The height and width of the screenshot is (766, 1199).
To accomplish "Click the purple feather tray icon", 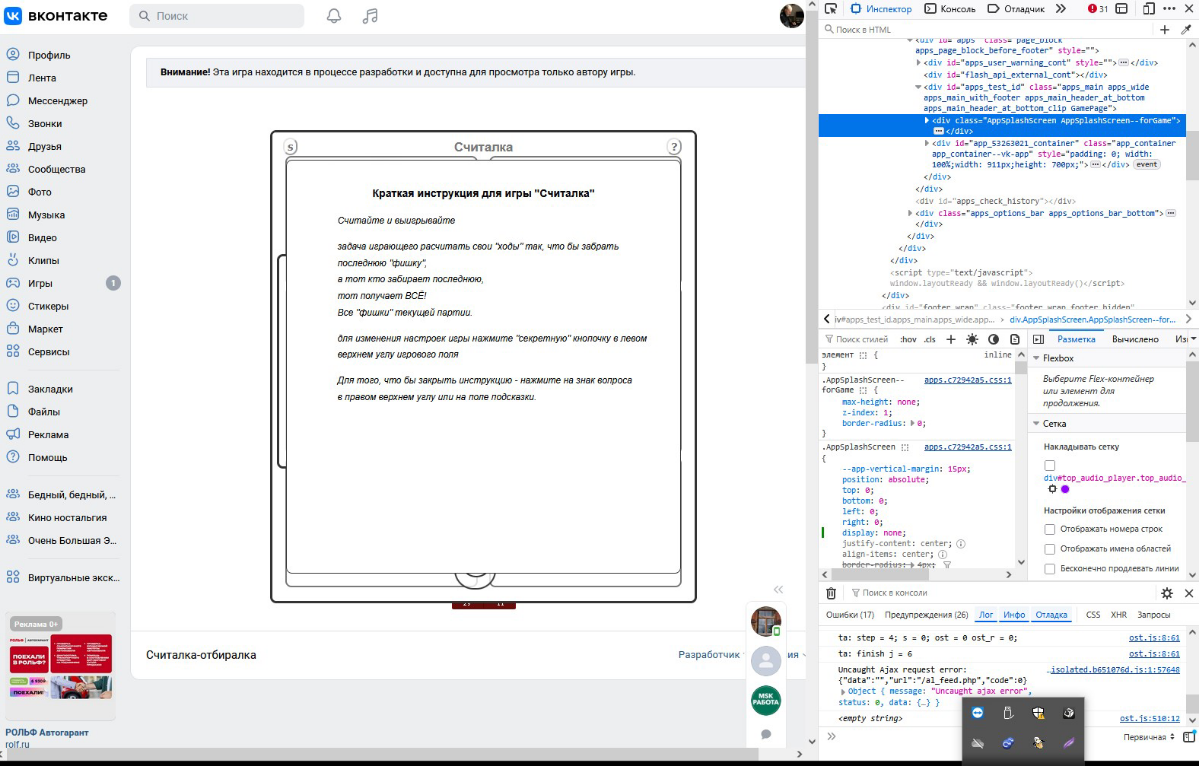I will tap(1068, 742).
